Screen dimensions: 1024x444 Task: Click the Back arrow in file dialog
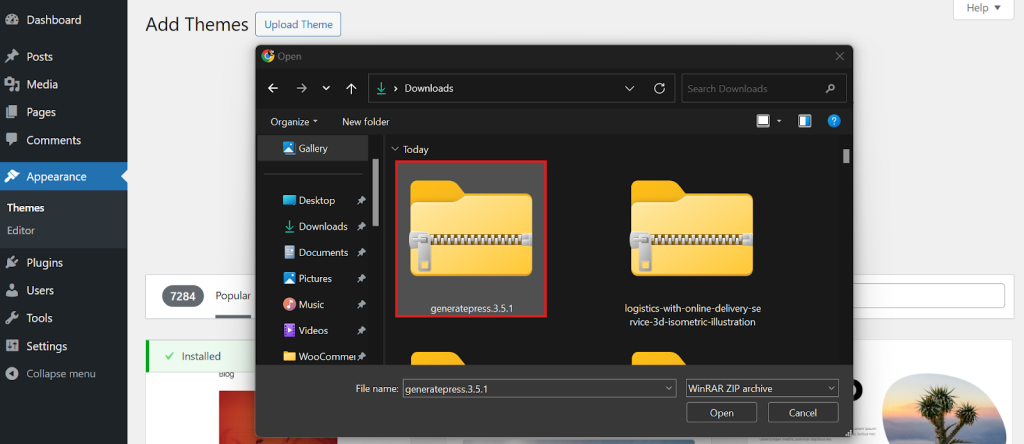[x=274, y=88]
